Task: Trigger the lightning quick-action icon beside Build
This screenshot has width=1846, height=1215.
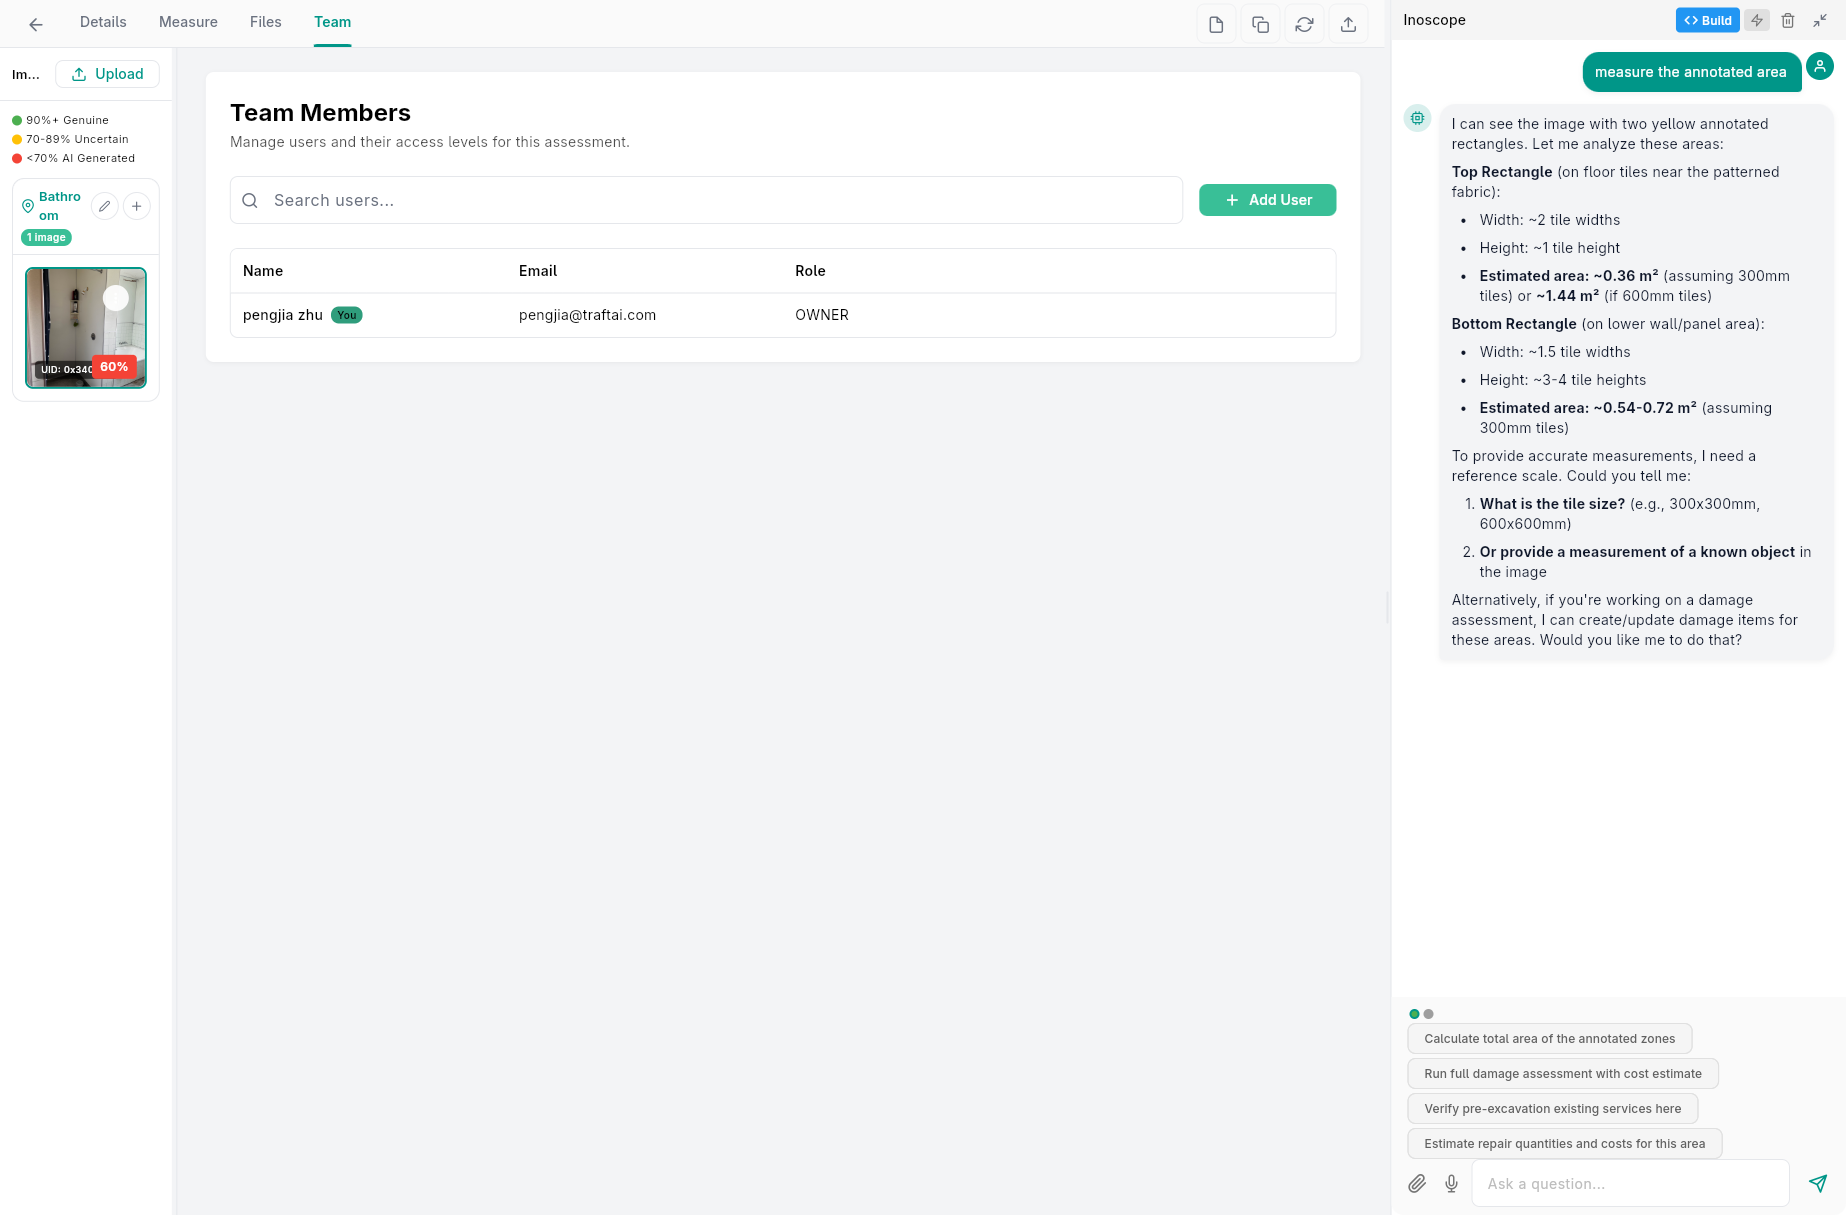Action: (x=1756, y=20)
